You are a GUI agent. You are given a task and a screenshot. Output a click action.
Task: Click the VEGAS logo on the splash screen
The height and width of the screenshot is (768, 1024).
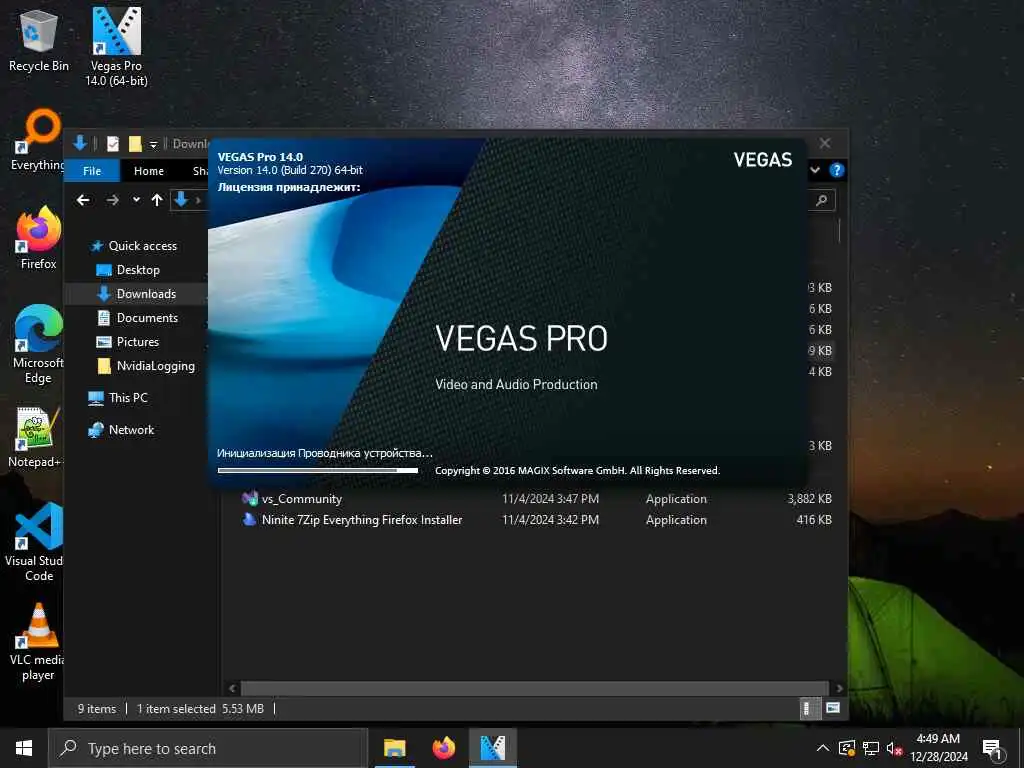click(x=762, y=160)
